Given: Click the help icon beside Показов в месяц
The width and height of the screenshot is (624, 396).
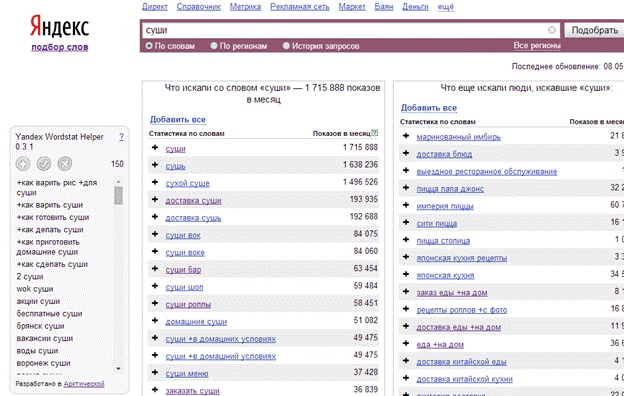Looking at the screenshot, I should 374,133.
